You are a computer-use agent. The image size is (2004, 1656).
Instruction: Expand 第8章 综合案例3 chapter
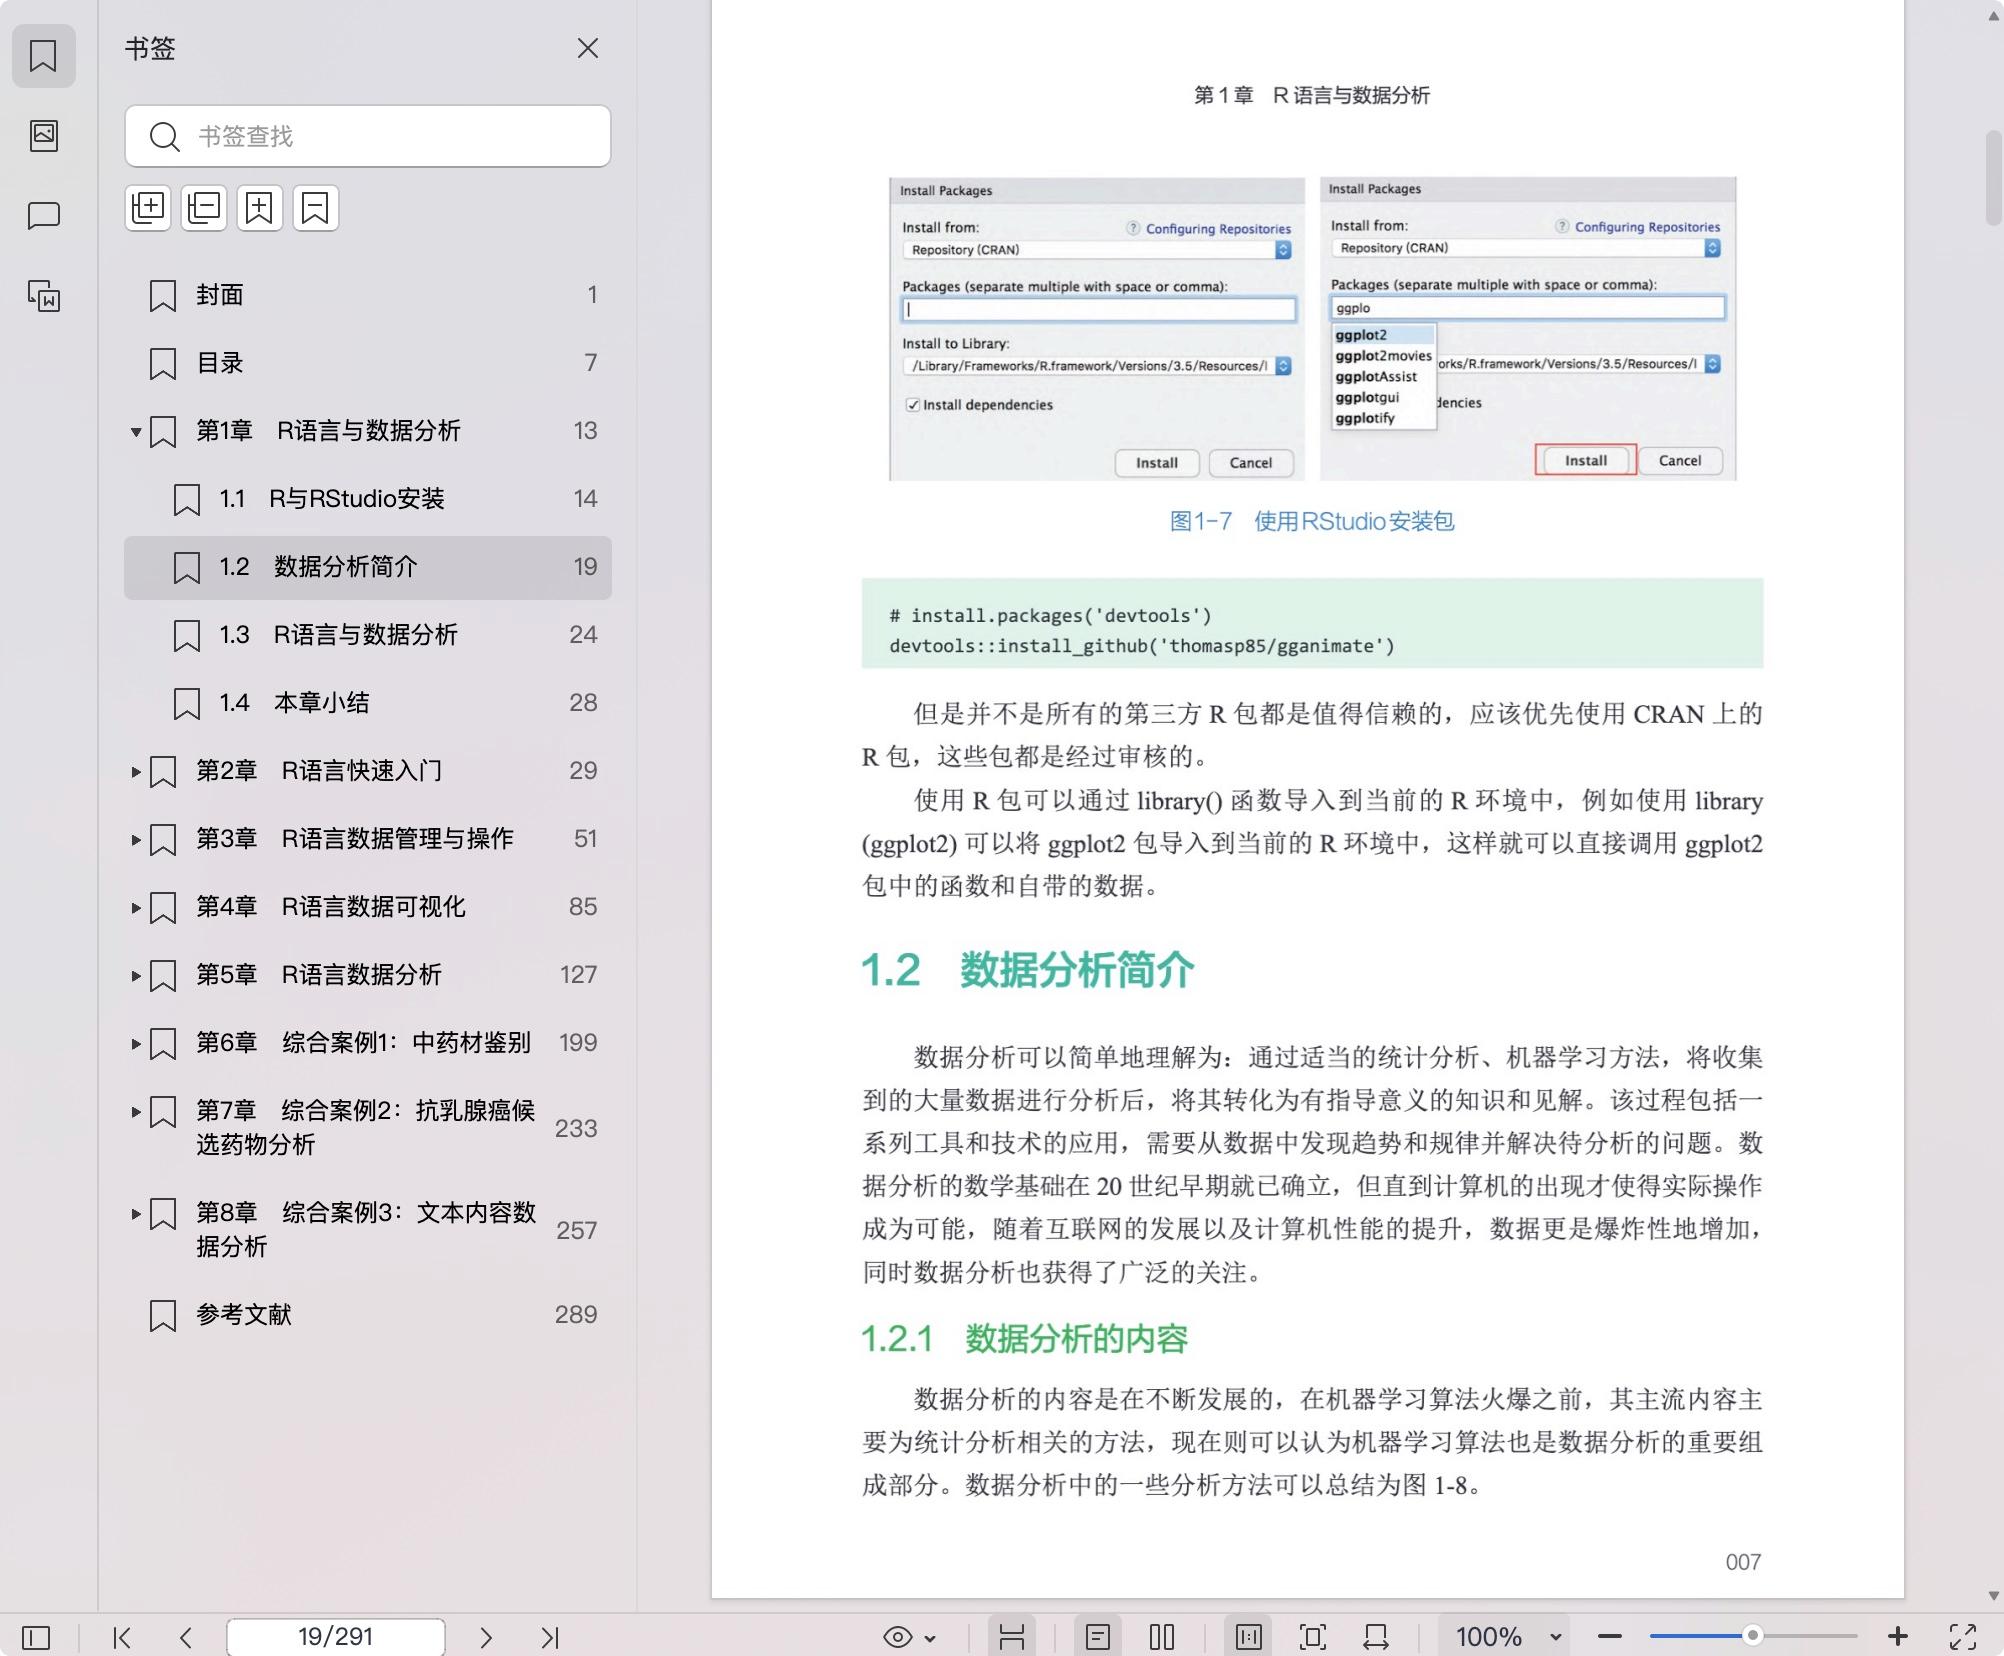(135, 1214)
